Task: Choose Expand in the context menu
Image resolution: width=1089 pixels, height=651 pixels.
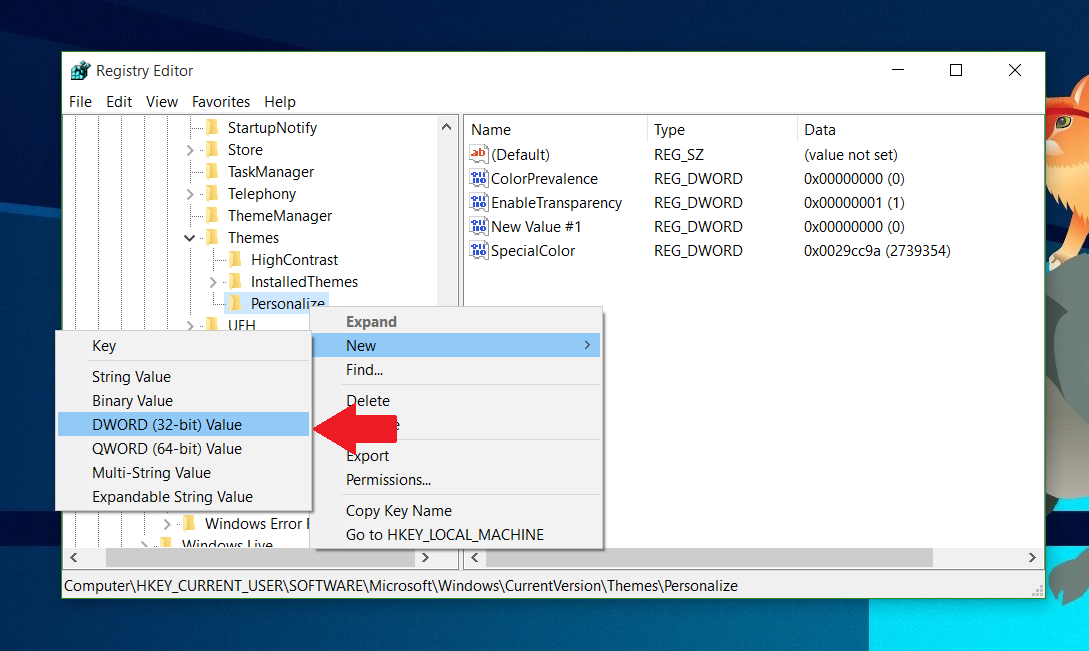Action: [x=458, y=322]
